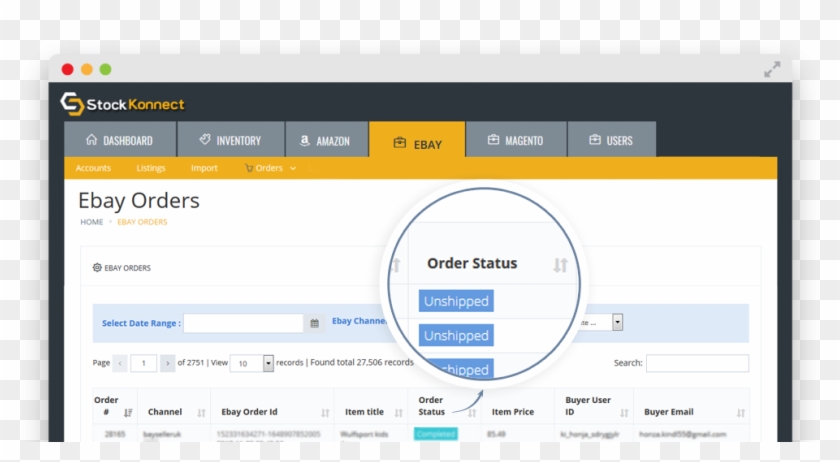Click the Amazon 'a' logo icon
This screenshot has height=462, width=840.
point(304,140)
